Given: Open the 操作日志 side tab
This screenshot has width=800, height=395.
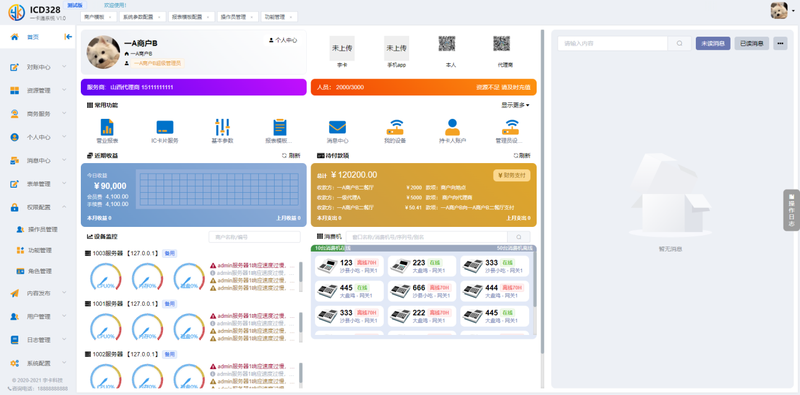Looking at the screenshot, I should (x=791, y=210).
